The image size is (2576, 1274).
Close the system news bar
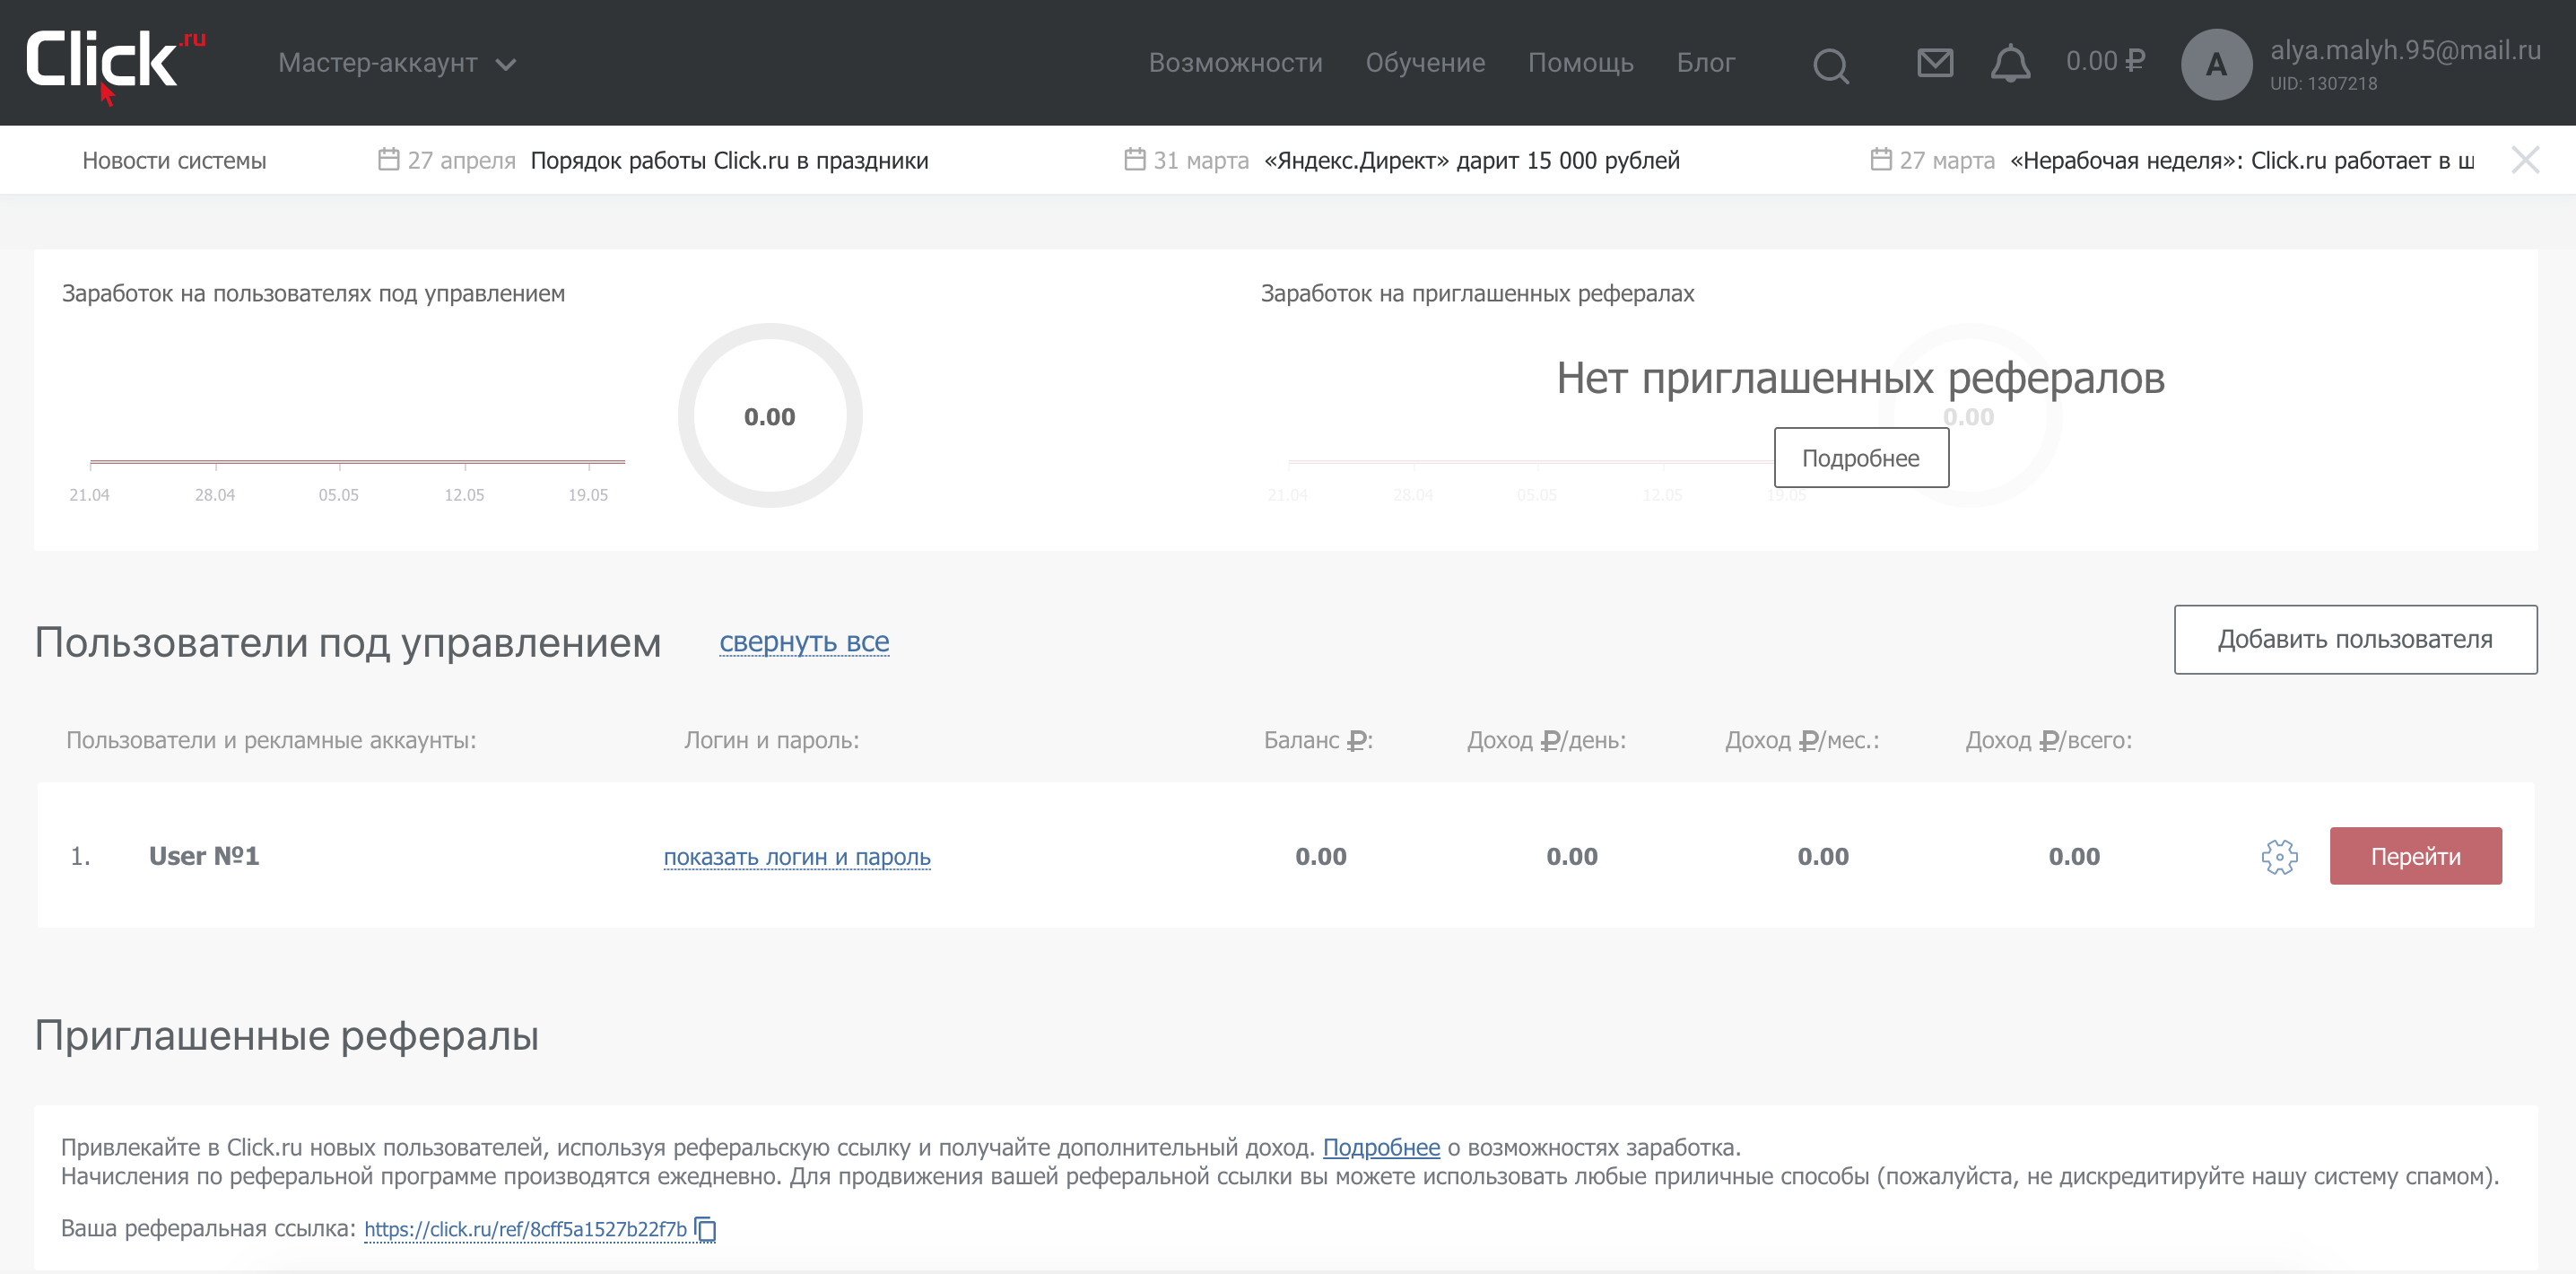(2524, 160)
